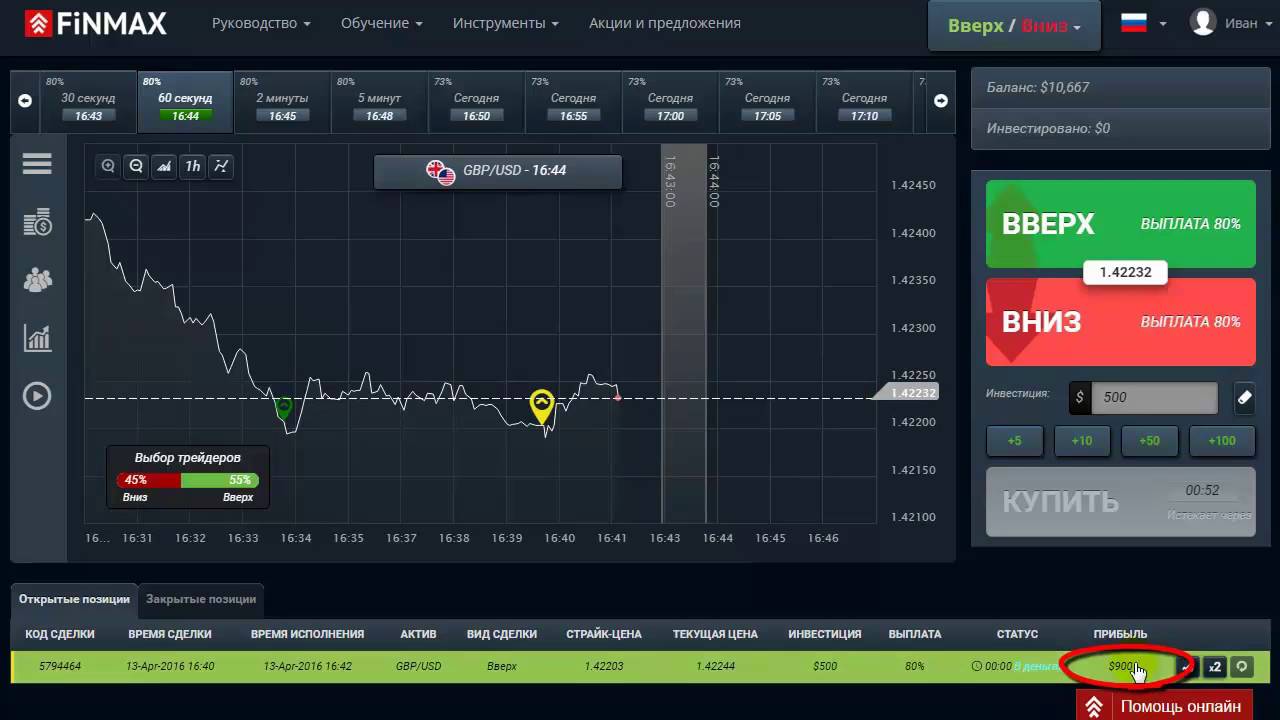This screenshot has width=1280, height=720.
Task: Select the 60 секунд expiry tab
Action: click(185, 101)
